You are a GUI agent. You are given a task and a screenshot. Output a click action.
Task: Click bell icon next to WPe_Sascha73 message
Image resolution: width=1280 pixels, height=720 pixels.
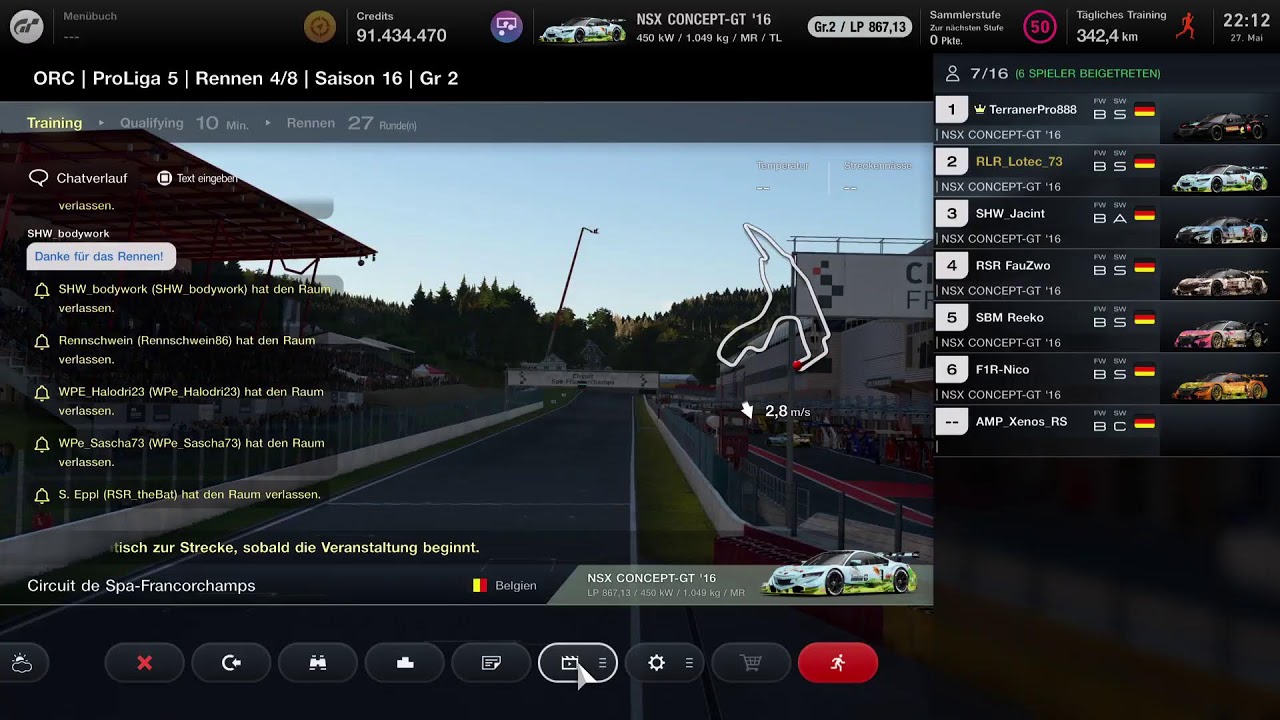(x=41, y=444)
